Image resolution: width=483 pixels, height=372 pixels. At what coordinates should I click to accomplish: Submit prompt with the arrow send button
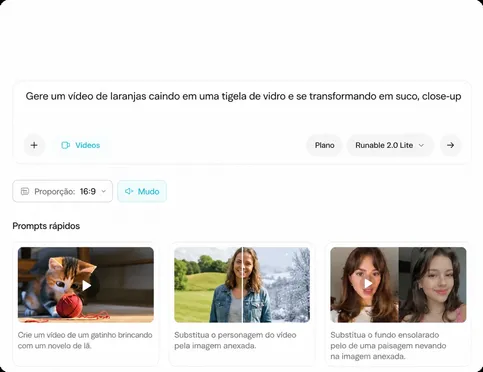(450, 145)
